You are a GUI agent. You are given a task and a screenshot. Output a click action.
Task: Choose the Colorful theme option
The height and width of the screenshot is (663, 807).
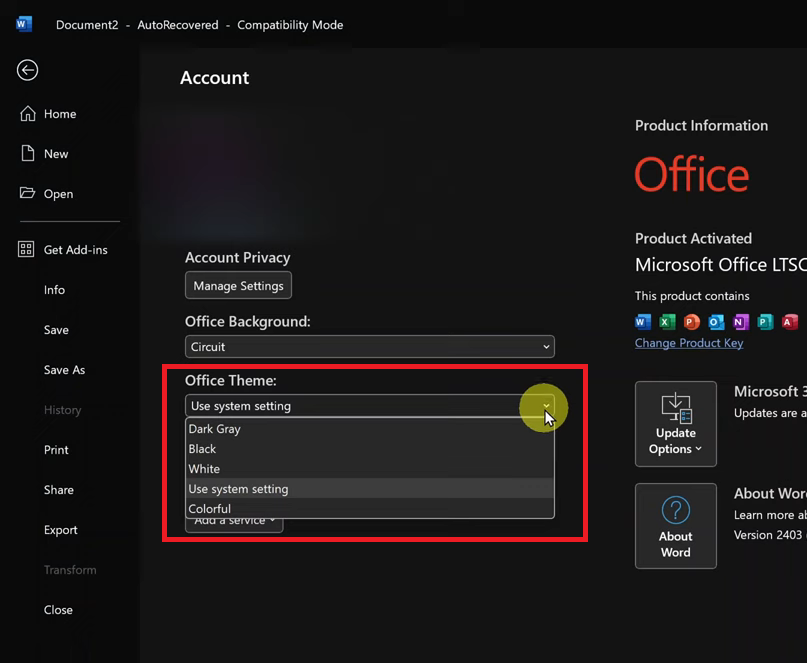(x=370, y=509)
